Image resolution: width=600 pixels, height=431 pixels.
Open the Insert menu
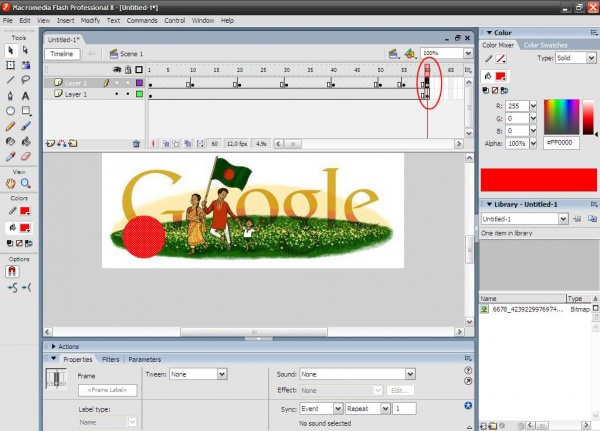click(65, 21)
